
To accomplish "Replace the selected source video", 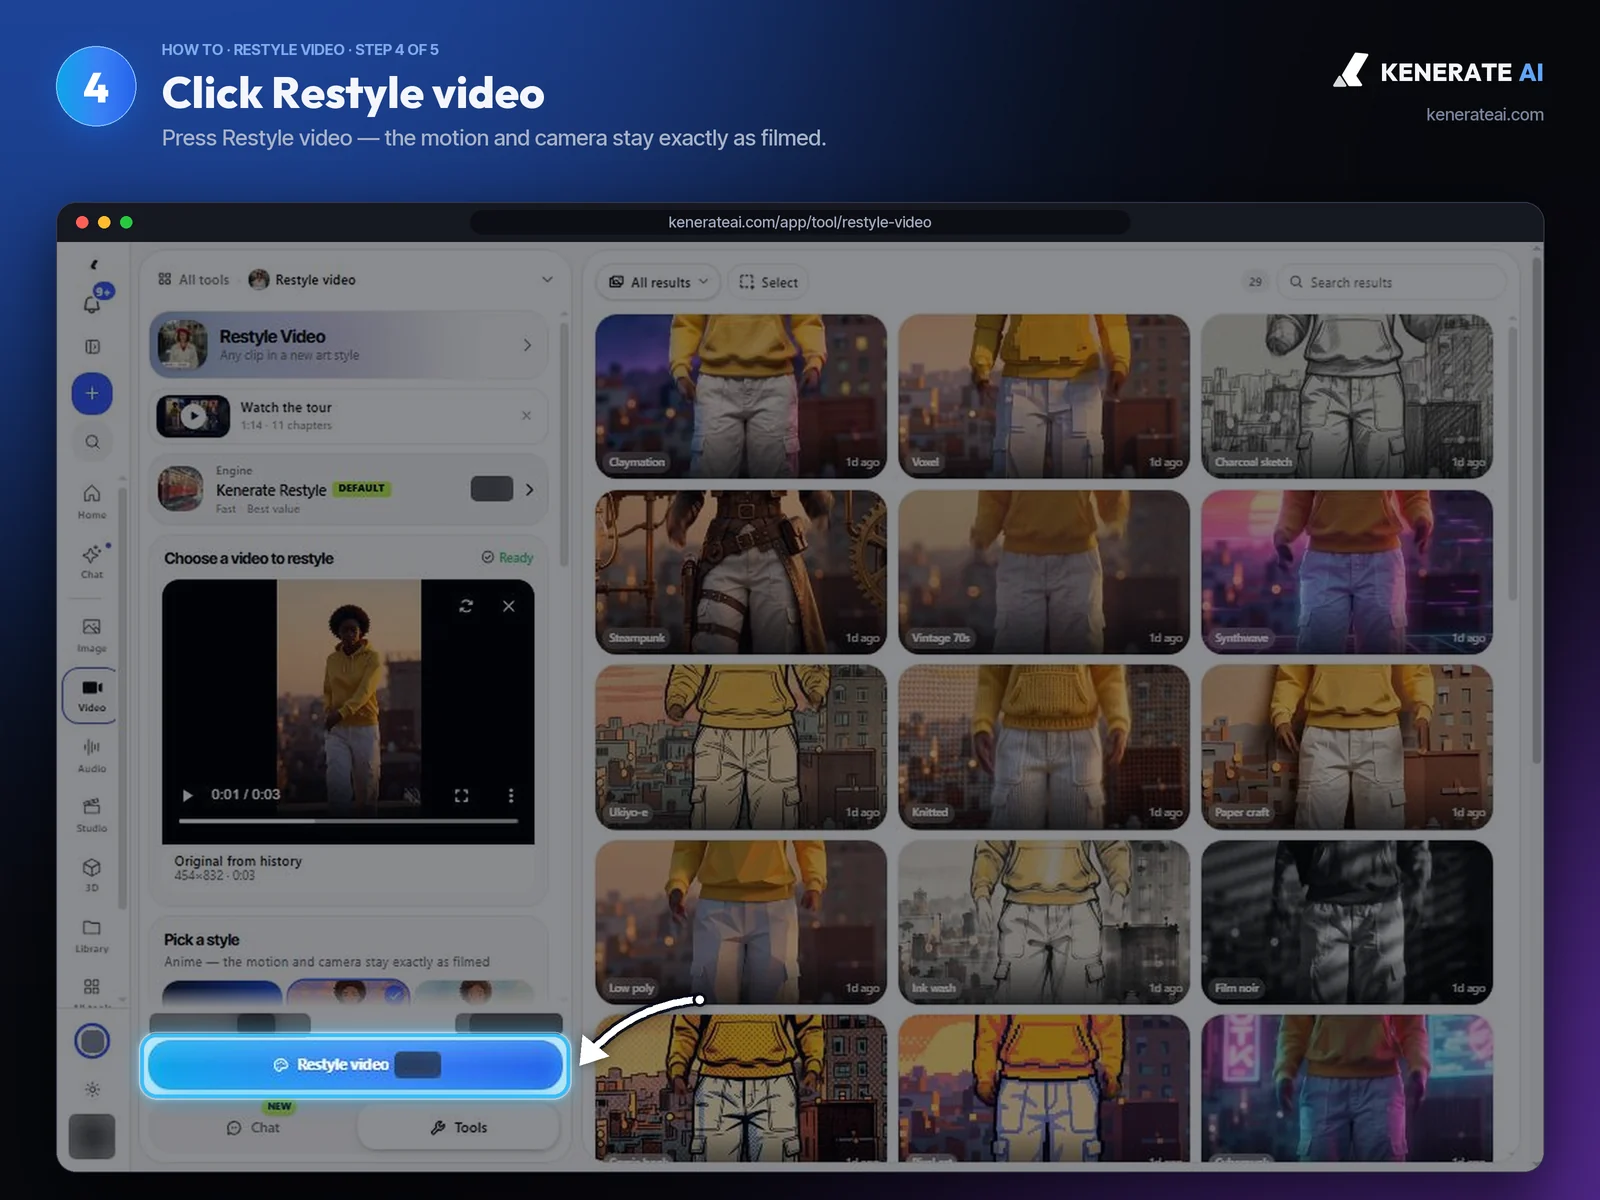I will 466,606.
